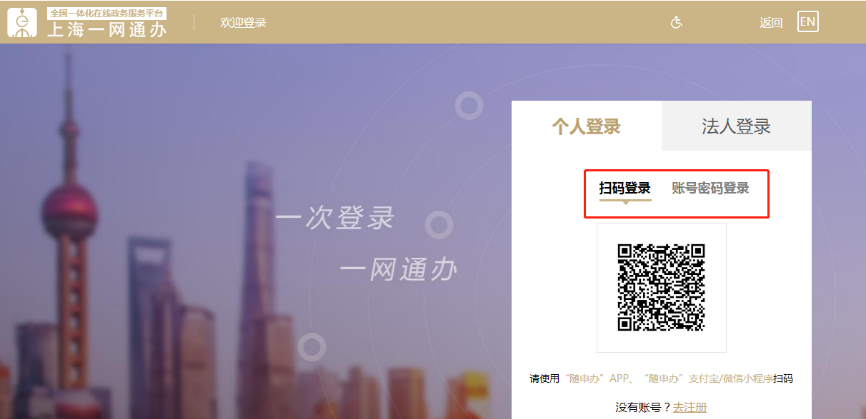Screen dimensions: 866x419
Task: Click the 欢迎登录 header text
Action: tap(243, 23)
